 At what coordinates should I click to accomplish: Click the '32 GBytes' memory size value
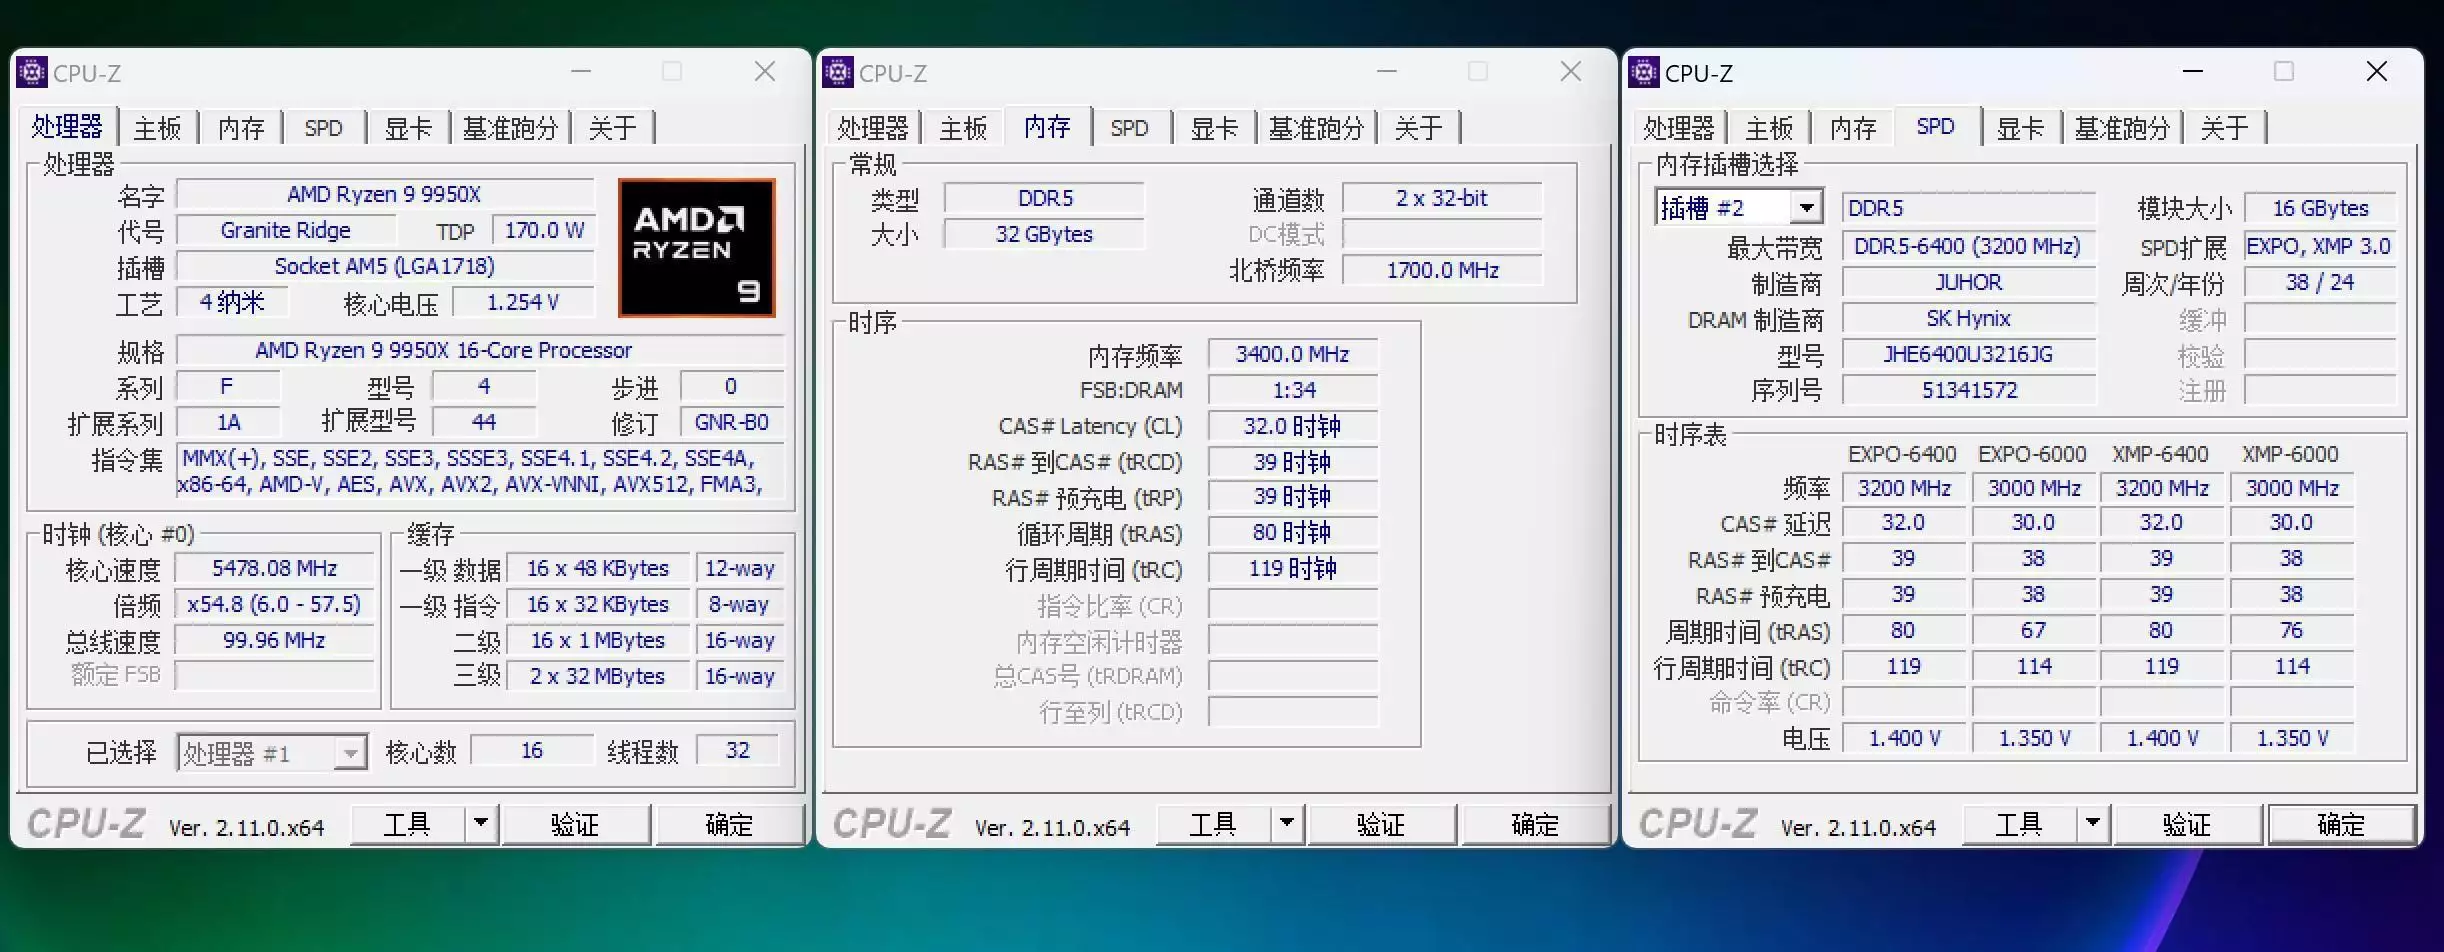click(1044, 234)
